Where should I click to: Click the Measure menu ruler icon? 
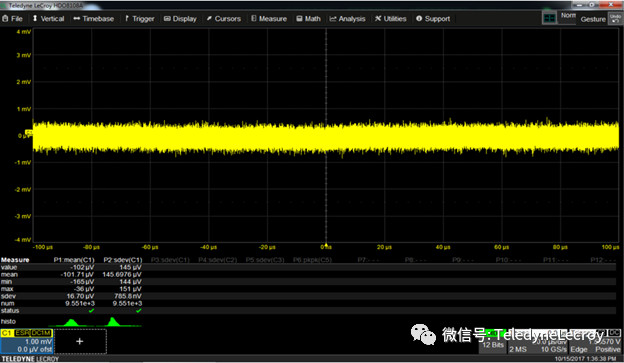pyautogui.click(x=254, y=18)
